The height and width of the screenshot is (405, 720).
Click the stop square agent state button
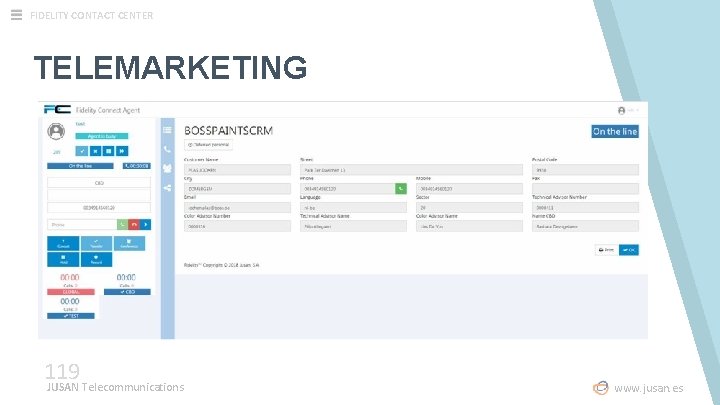[108, 151]
